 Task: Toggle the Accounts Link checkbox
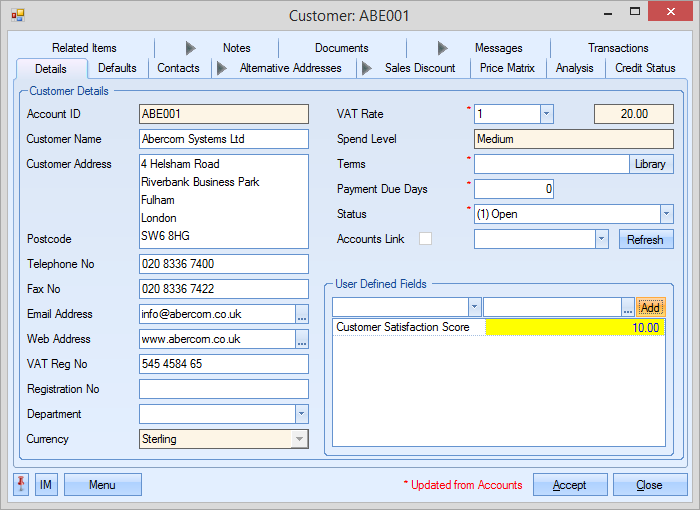[425, 239]
